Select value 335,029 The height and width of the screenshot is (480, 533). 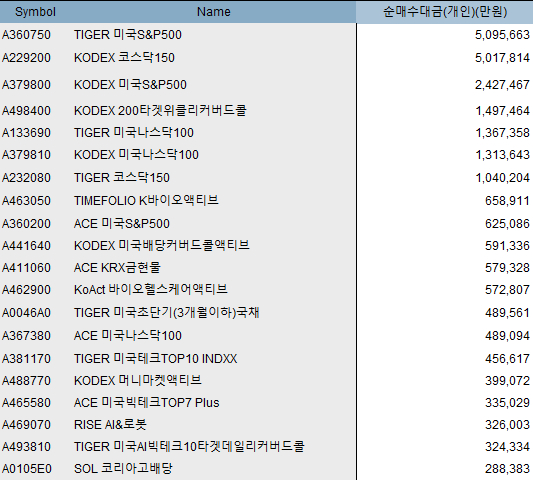[x=507, y=403]
